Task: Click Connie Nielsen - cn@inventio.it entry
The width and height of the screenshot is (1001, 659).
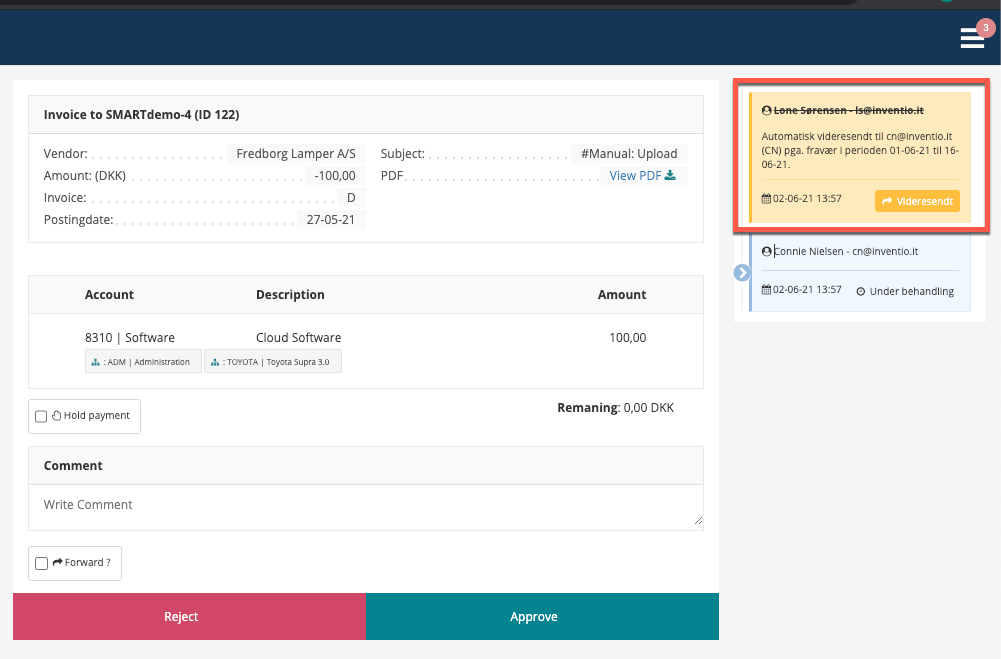Action: pyautogui.click(x=846, y=252)
